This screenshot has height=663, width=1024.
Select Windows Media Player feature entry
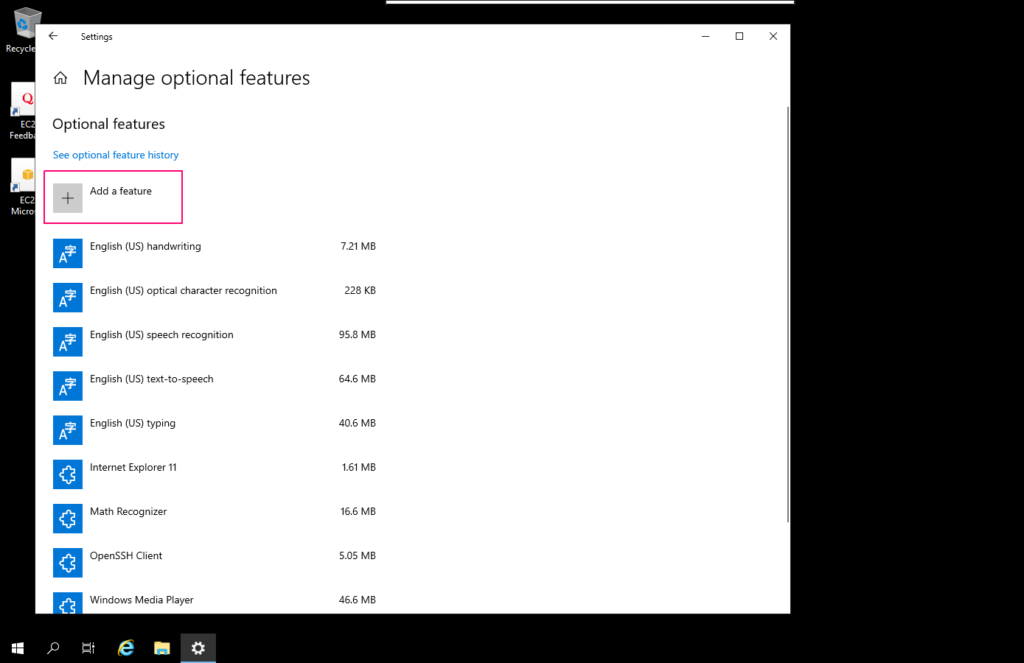(141, 600)
